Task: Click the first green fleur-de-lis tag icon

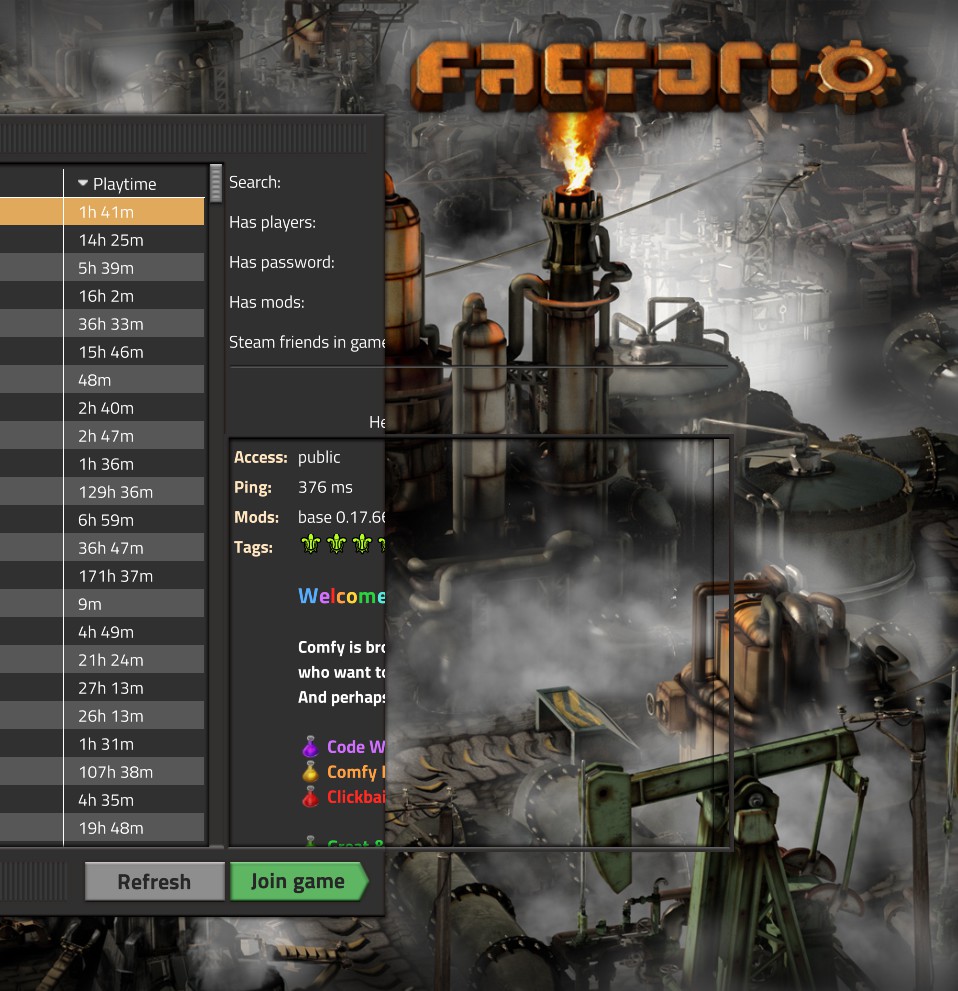Action: (x=310, y=544)
